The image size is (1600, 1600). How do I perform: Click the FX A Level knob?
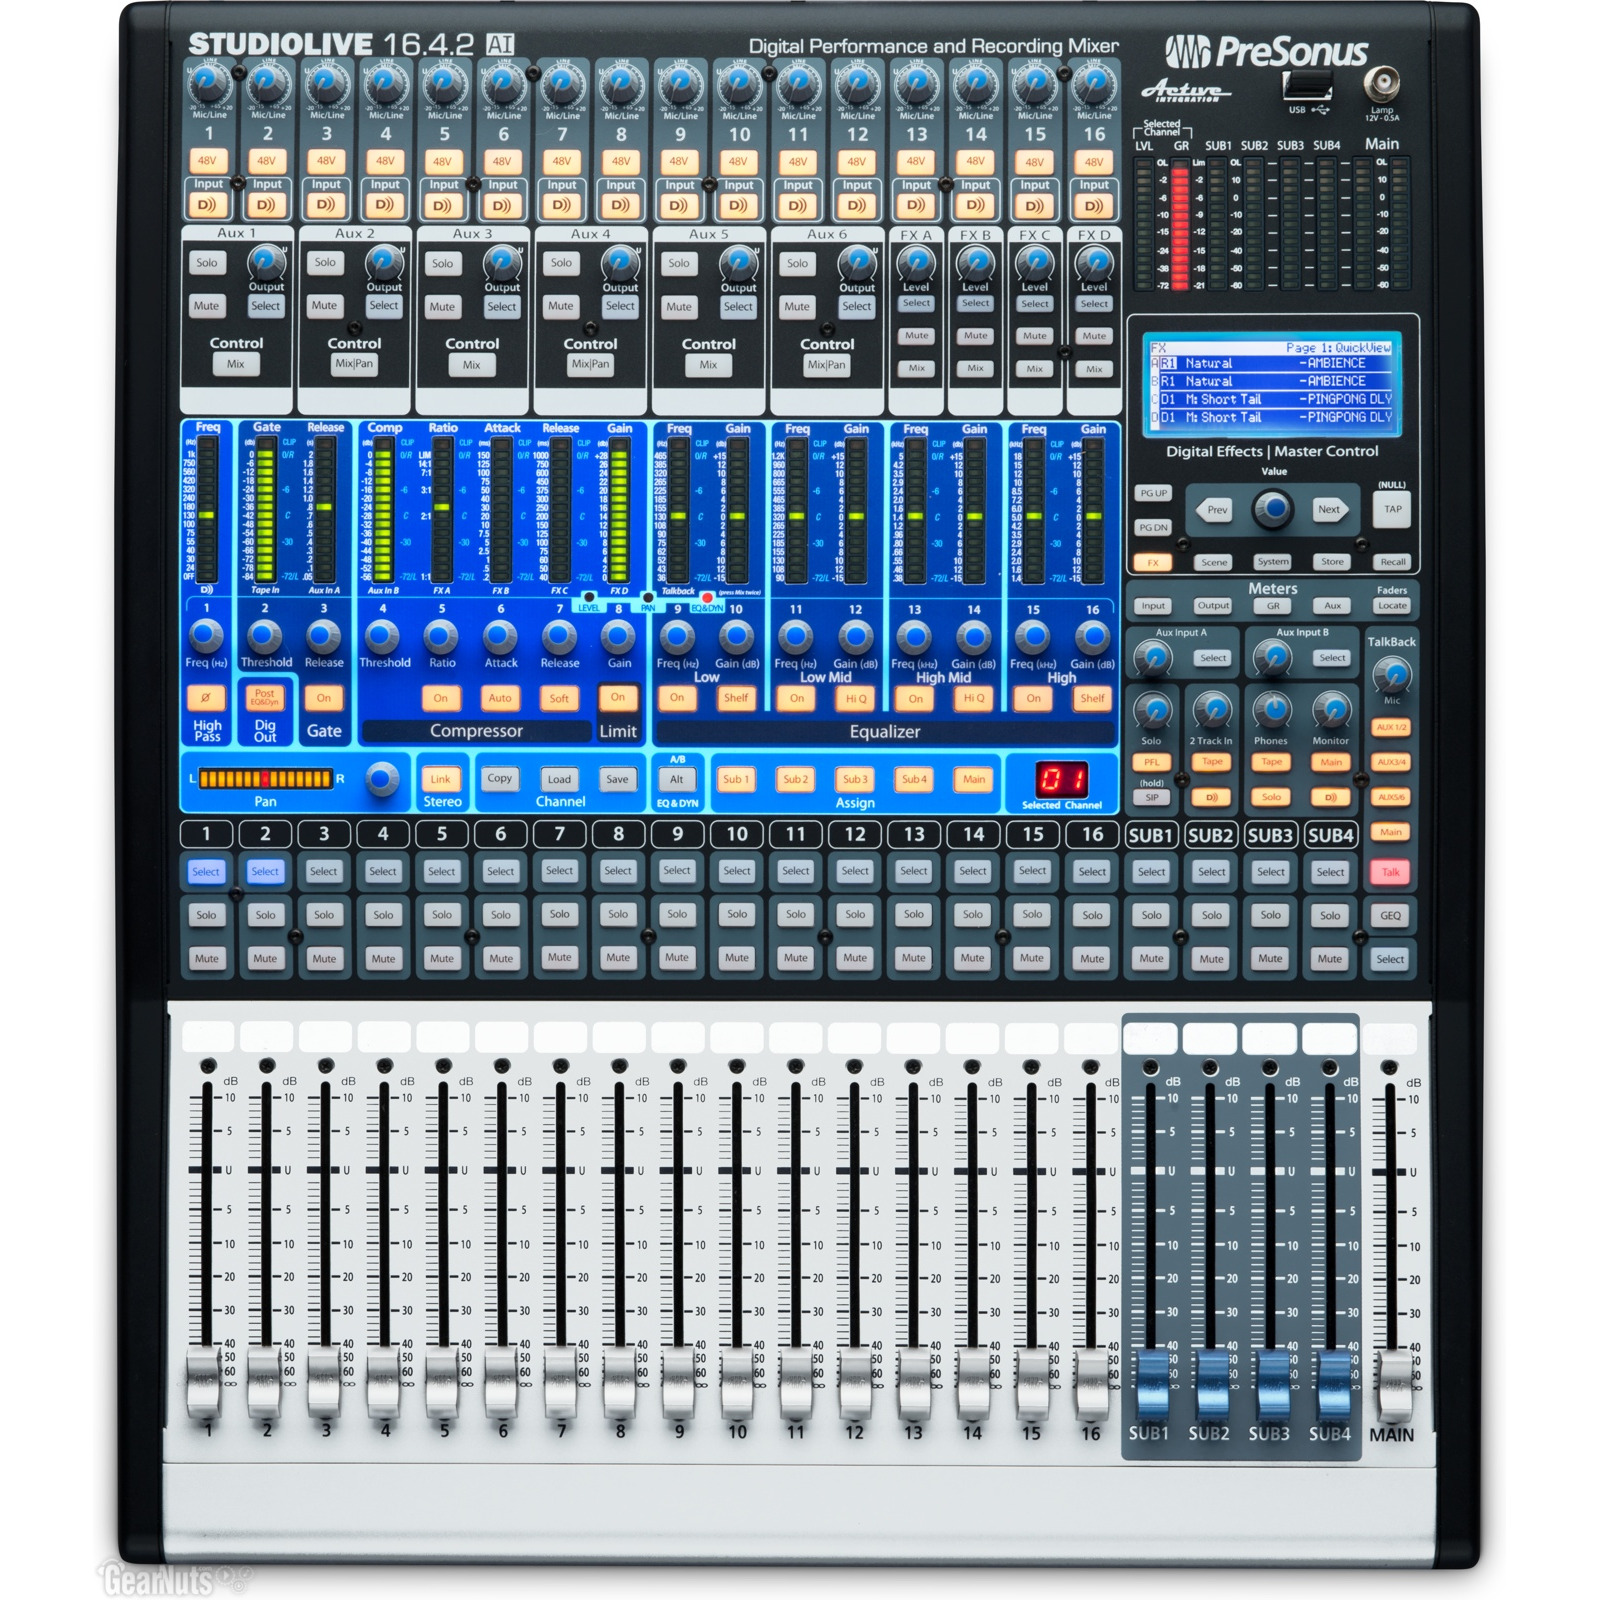pos(916,262)
